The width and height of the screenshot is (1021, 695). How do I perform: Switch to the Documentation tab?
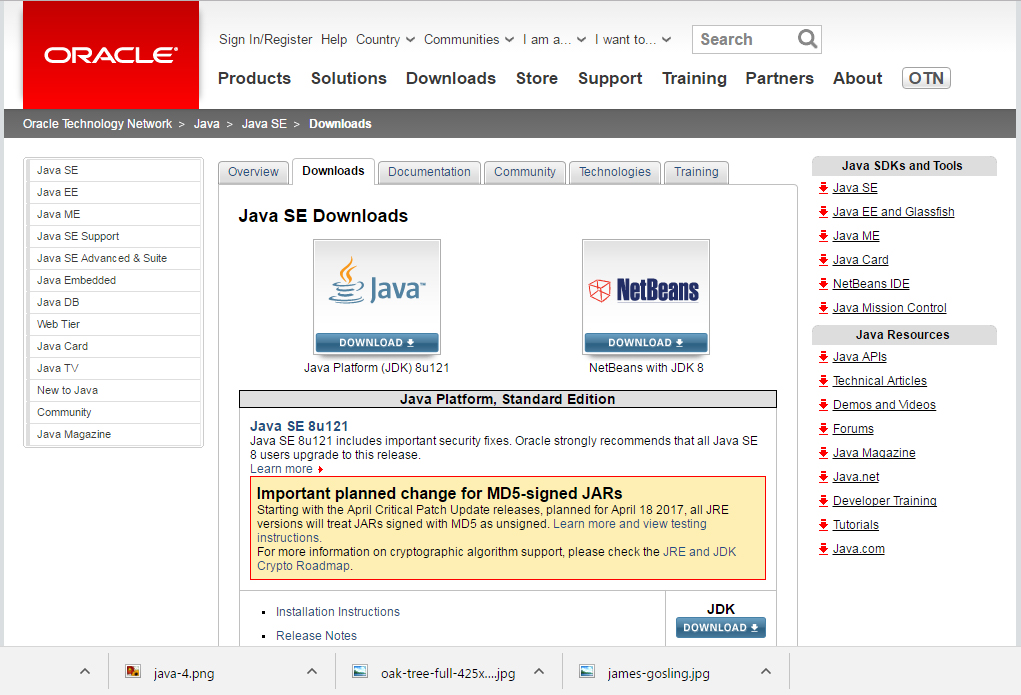tap(428, 171)
